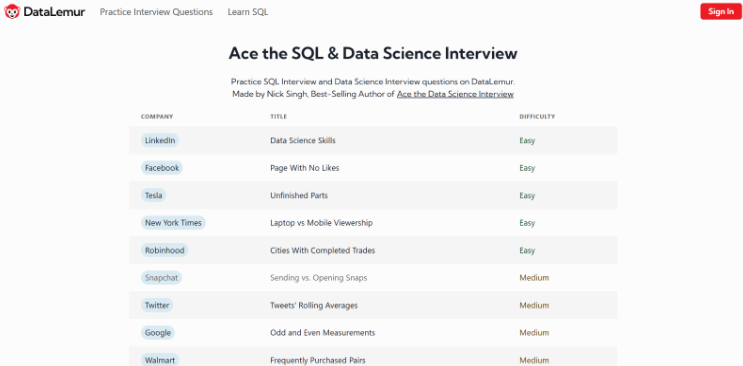Image resolution: width=743 pixels, height=366 pixels.
Task: Open Frequently Purchased Pairs question
Action: point(317,360)
